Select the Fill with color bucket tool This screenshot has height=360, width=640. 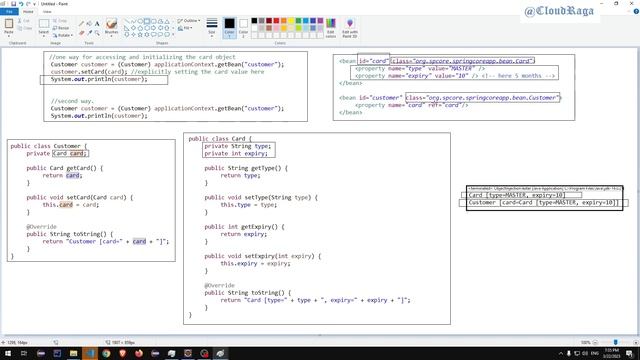click(89, 24)
